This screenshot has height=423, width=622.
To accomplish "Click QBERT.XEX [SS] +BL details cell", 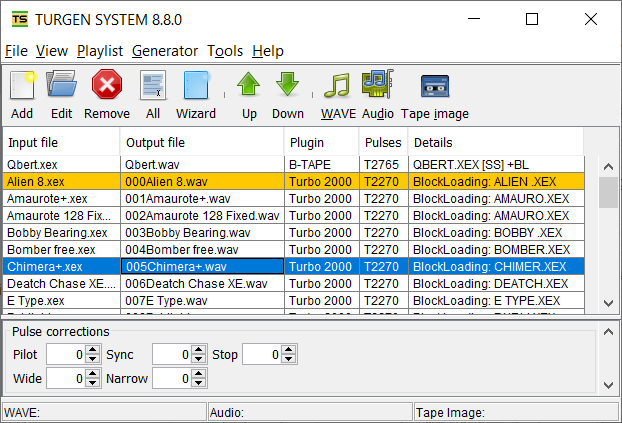I will pos(496,164).
